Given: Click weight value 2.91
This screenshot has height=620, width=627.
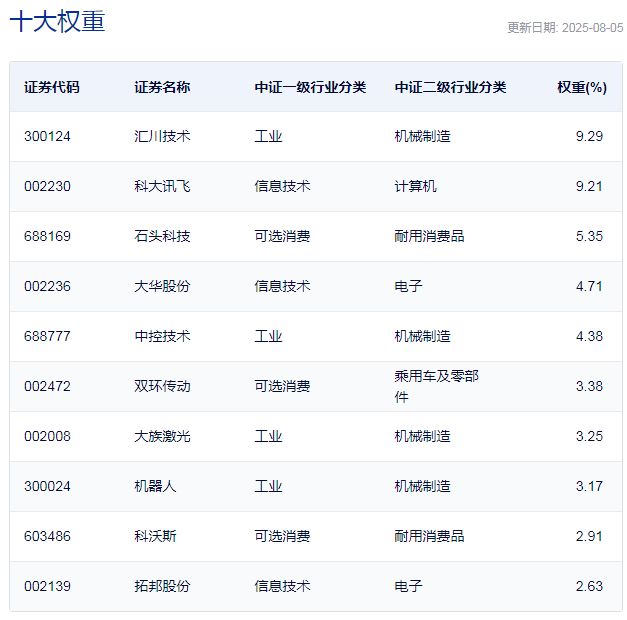Looking at the screenshot, I should 589,536.
